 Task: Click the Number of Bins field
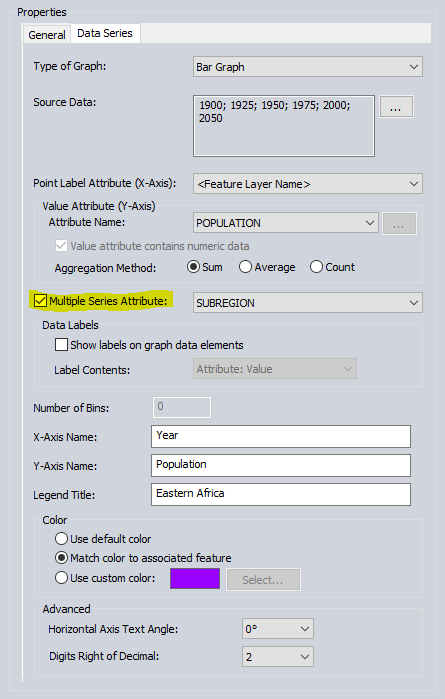tap(182, 407)
